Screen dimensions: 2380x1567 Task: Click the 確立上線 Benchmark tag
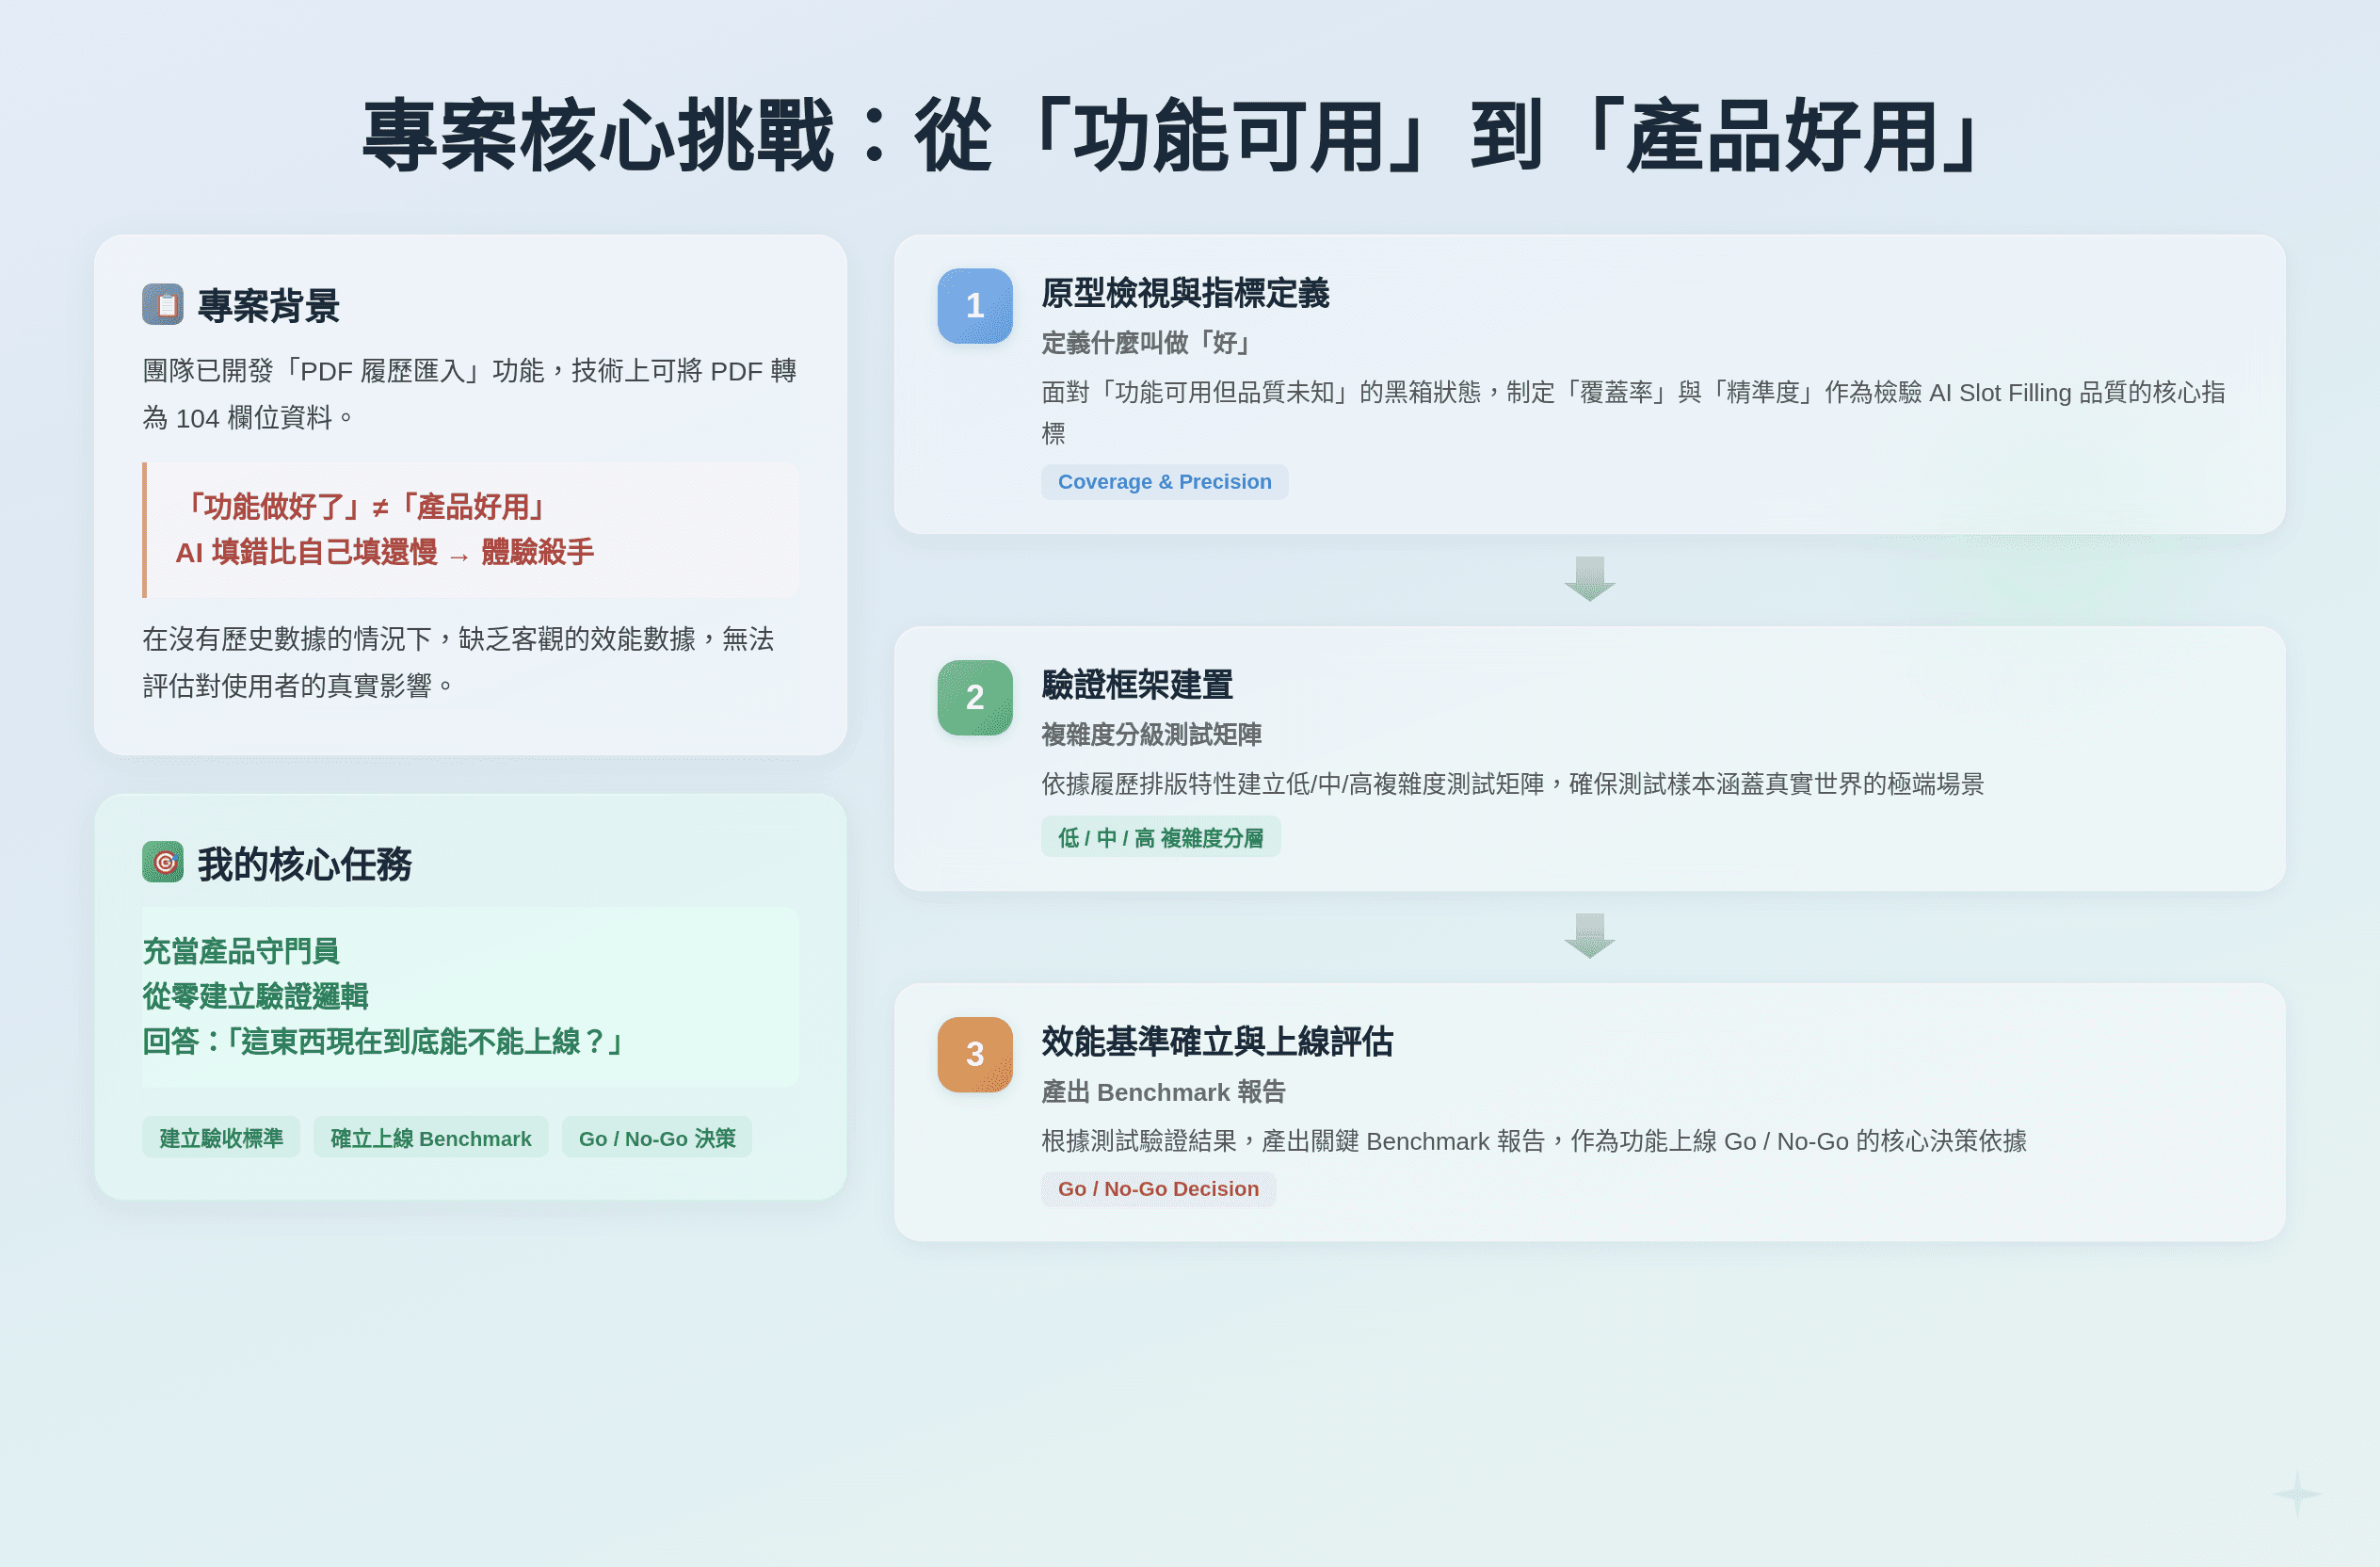coord(430,1138)
